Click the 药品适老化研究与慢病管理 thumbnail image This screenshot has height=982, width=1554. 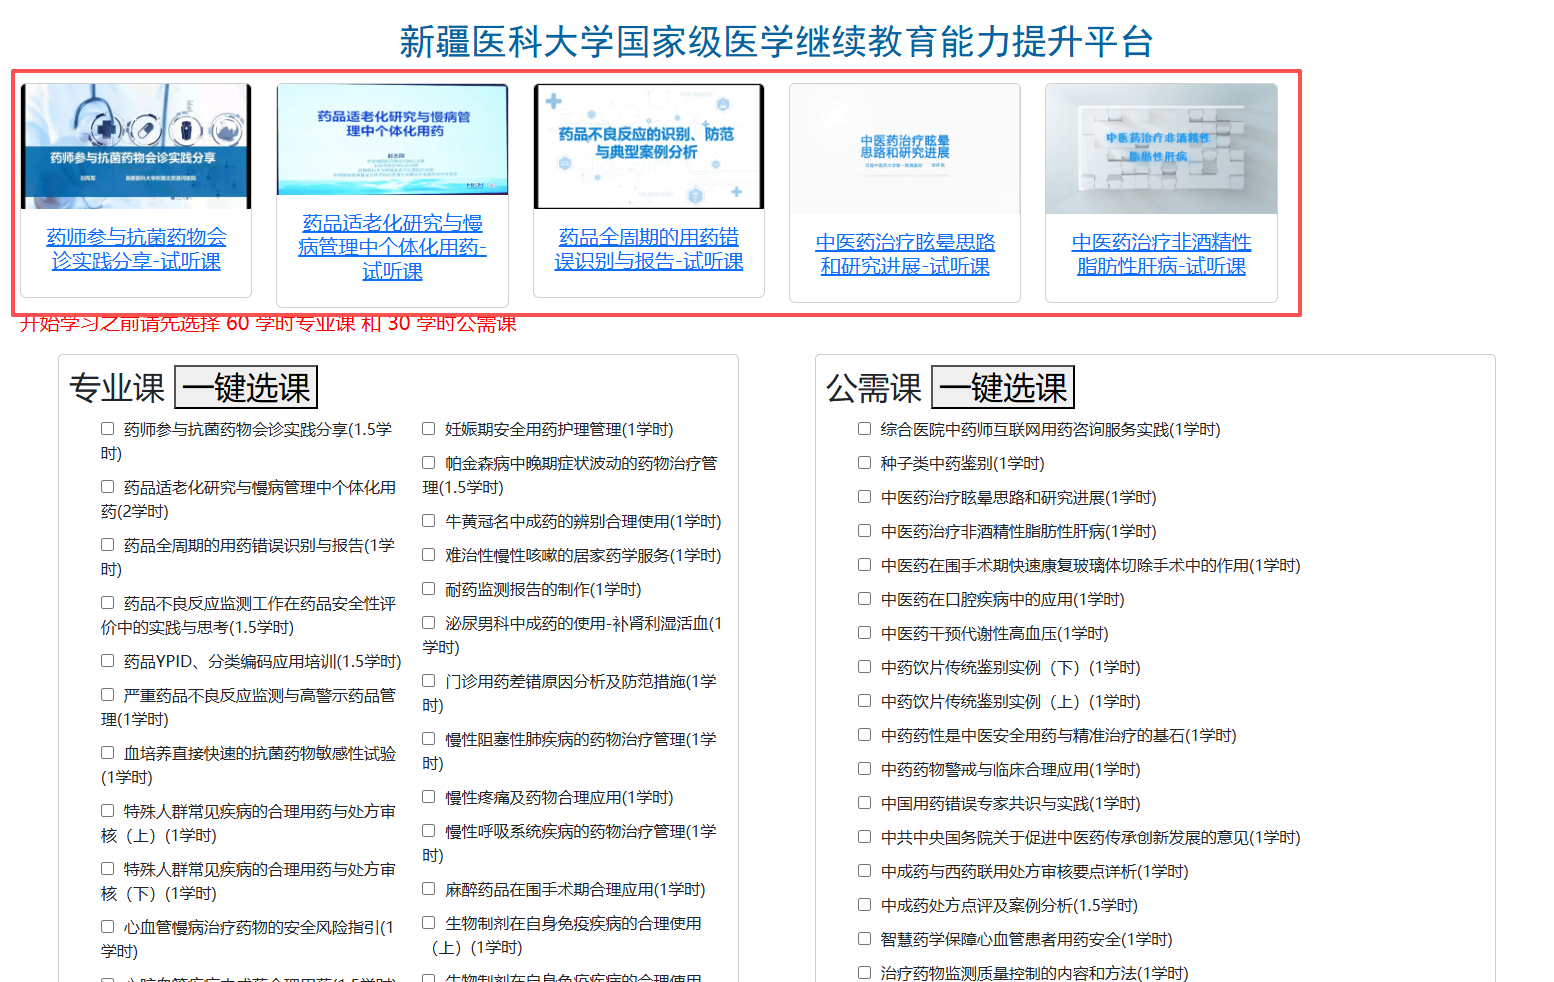pyautogui.click(x=392, y=140)
